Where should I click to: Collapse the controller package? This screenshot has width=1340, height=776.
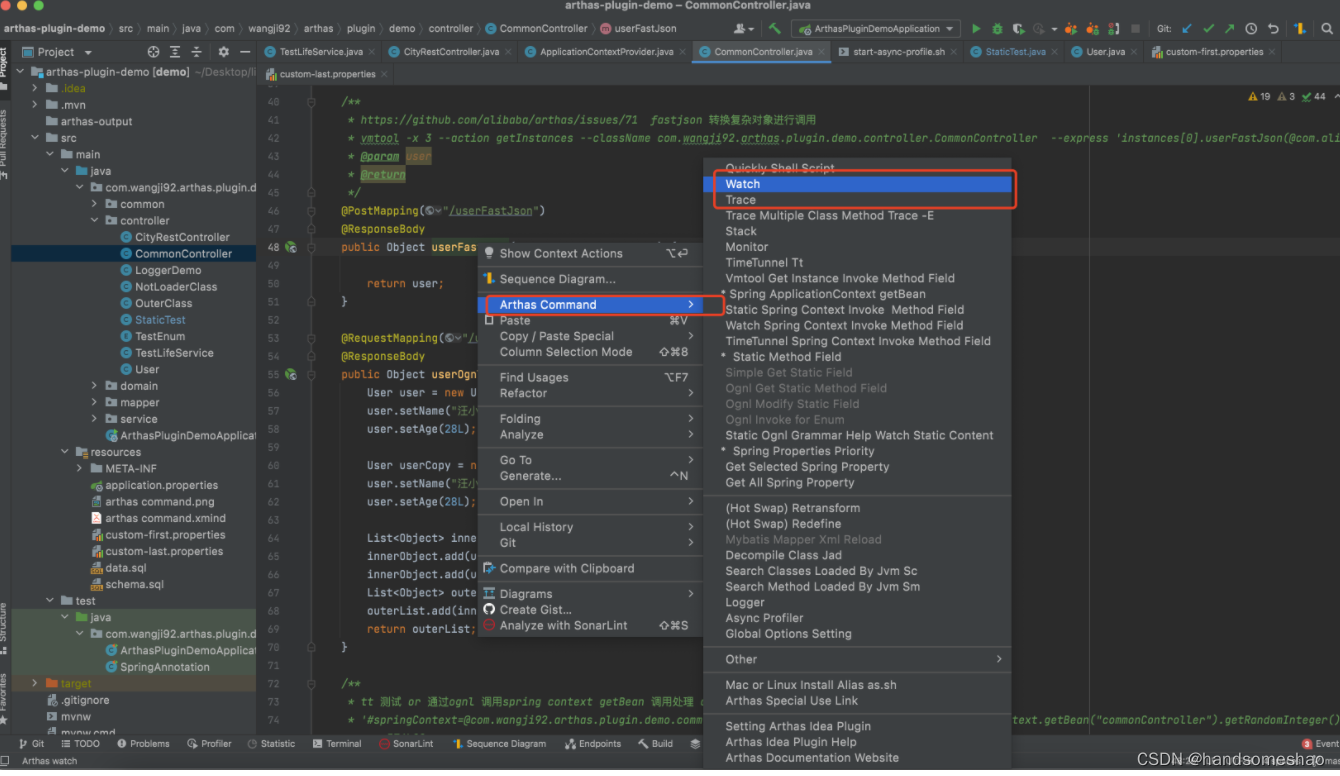[95, 221]
